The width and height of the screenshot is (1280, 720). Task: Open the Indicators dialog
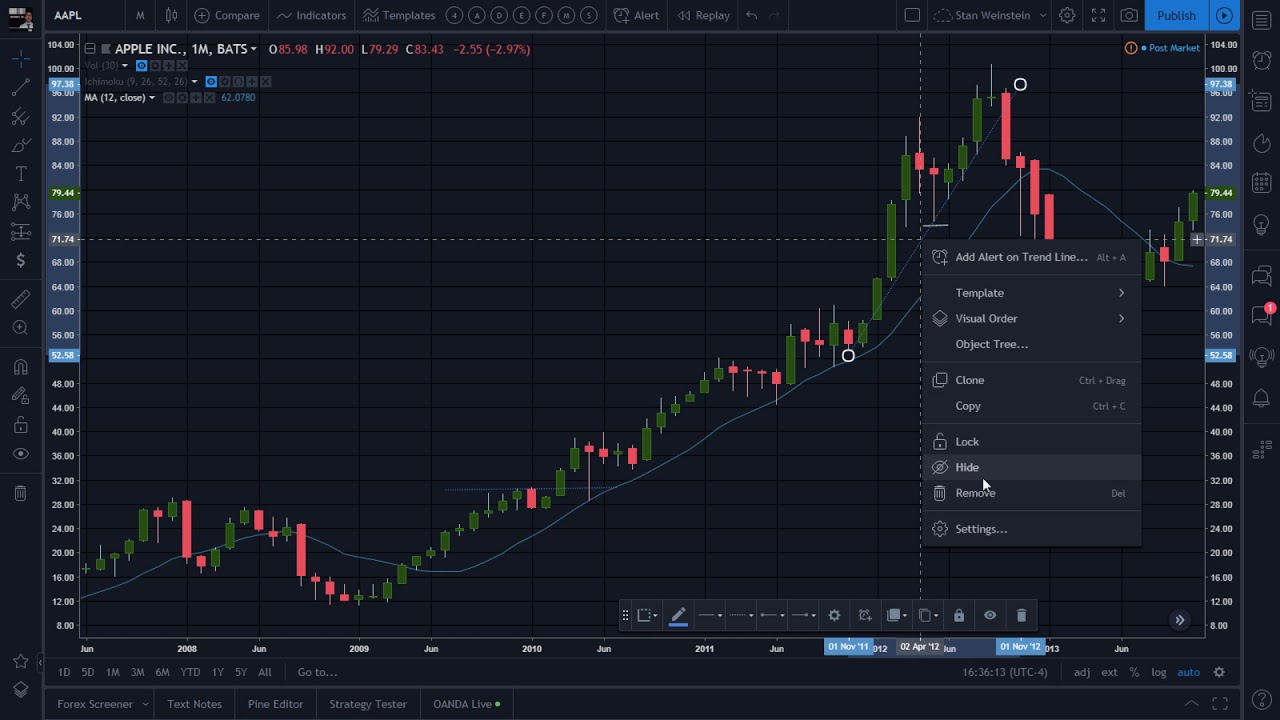(311, 15)
